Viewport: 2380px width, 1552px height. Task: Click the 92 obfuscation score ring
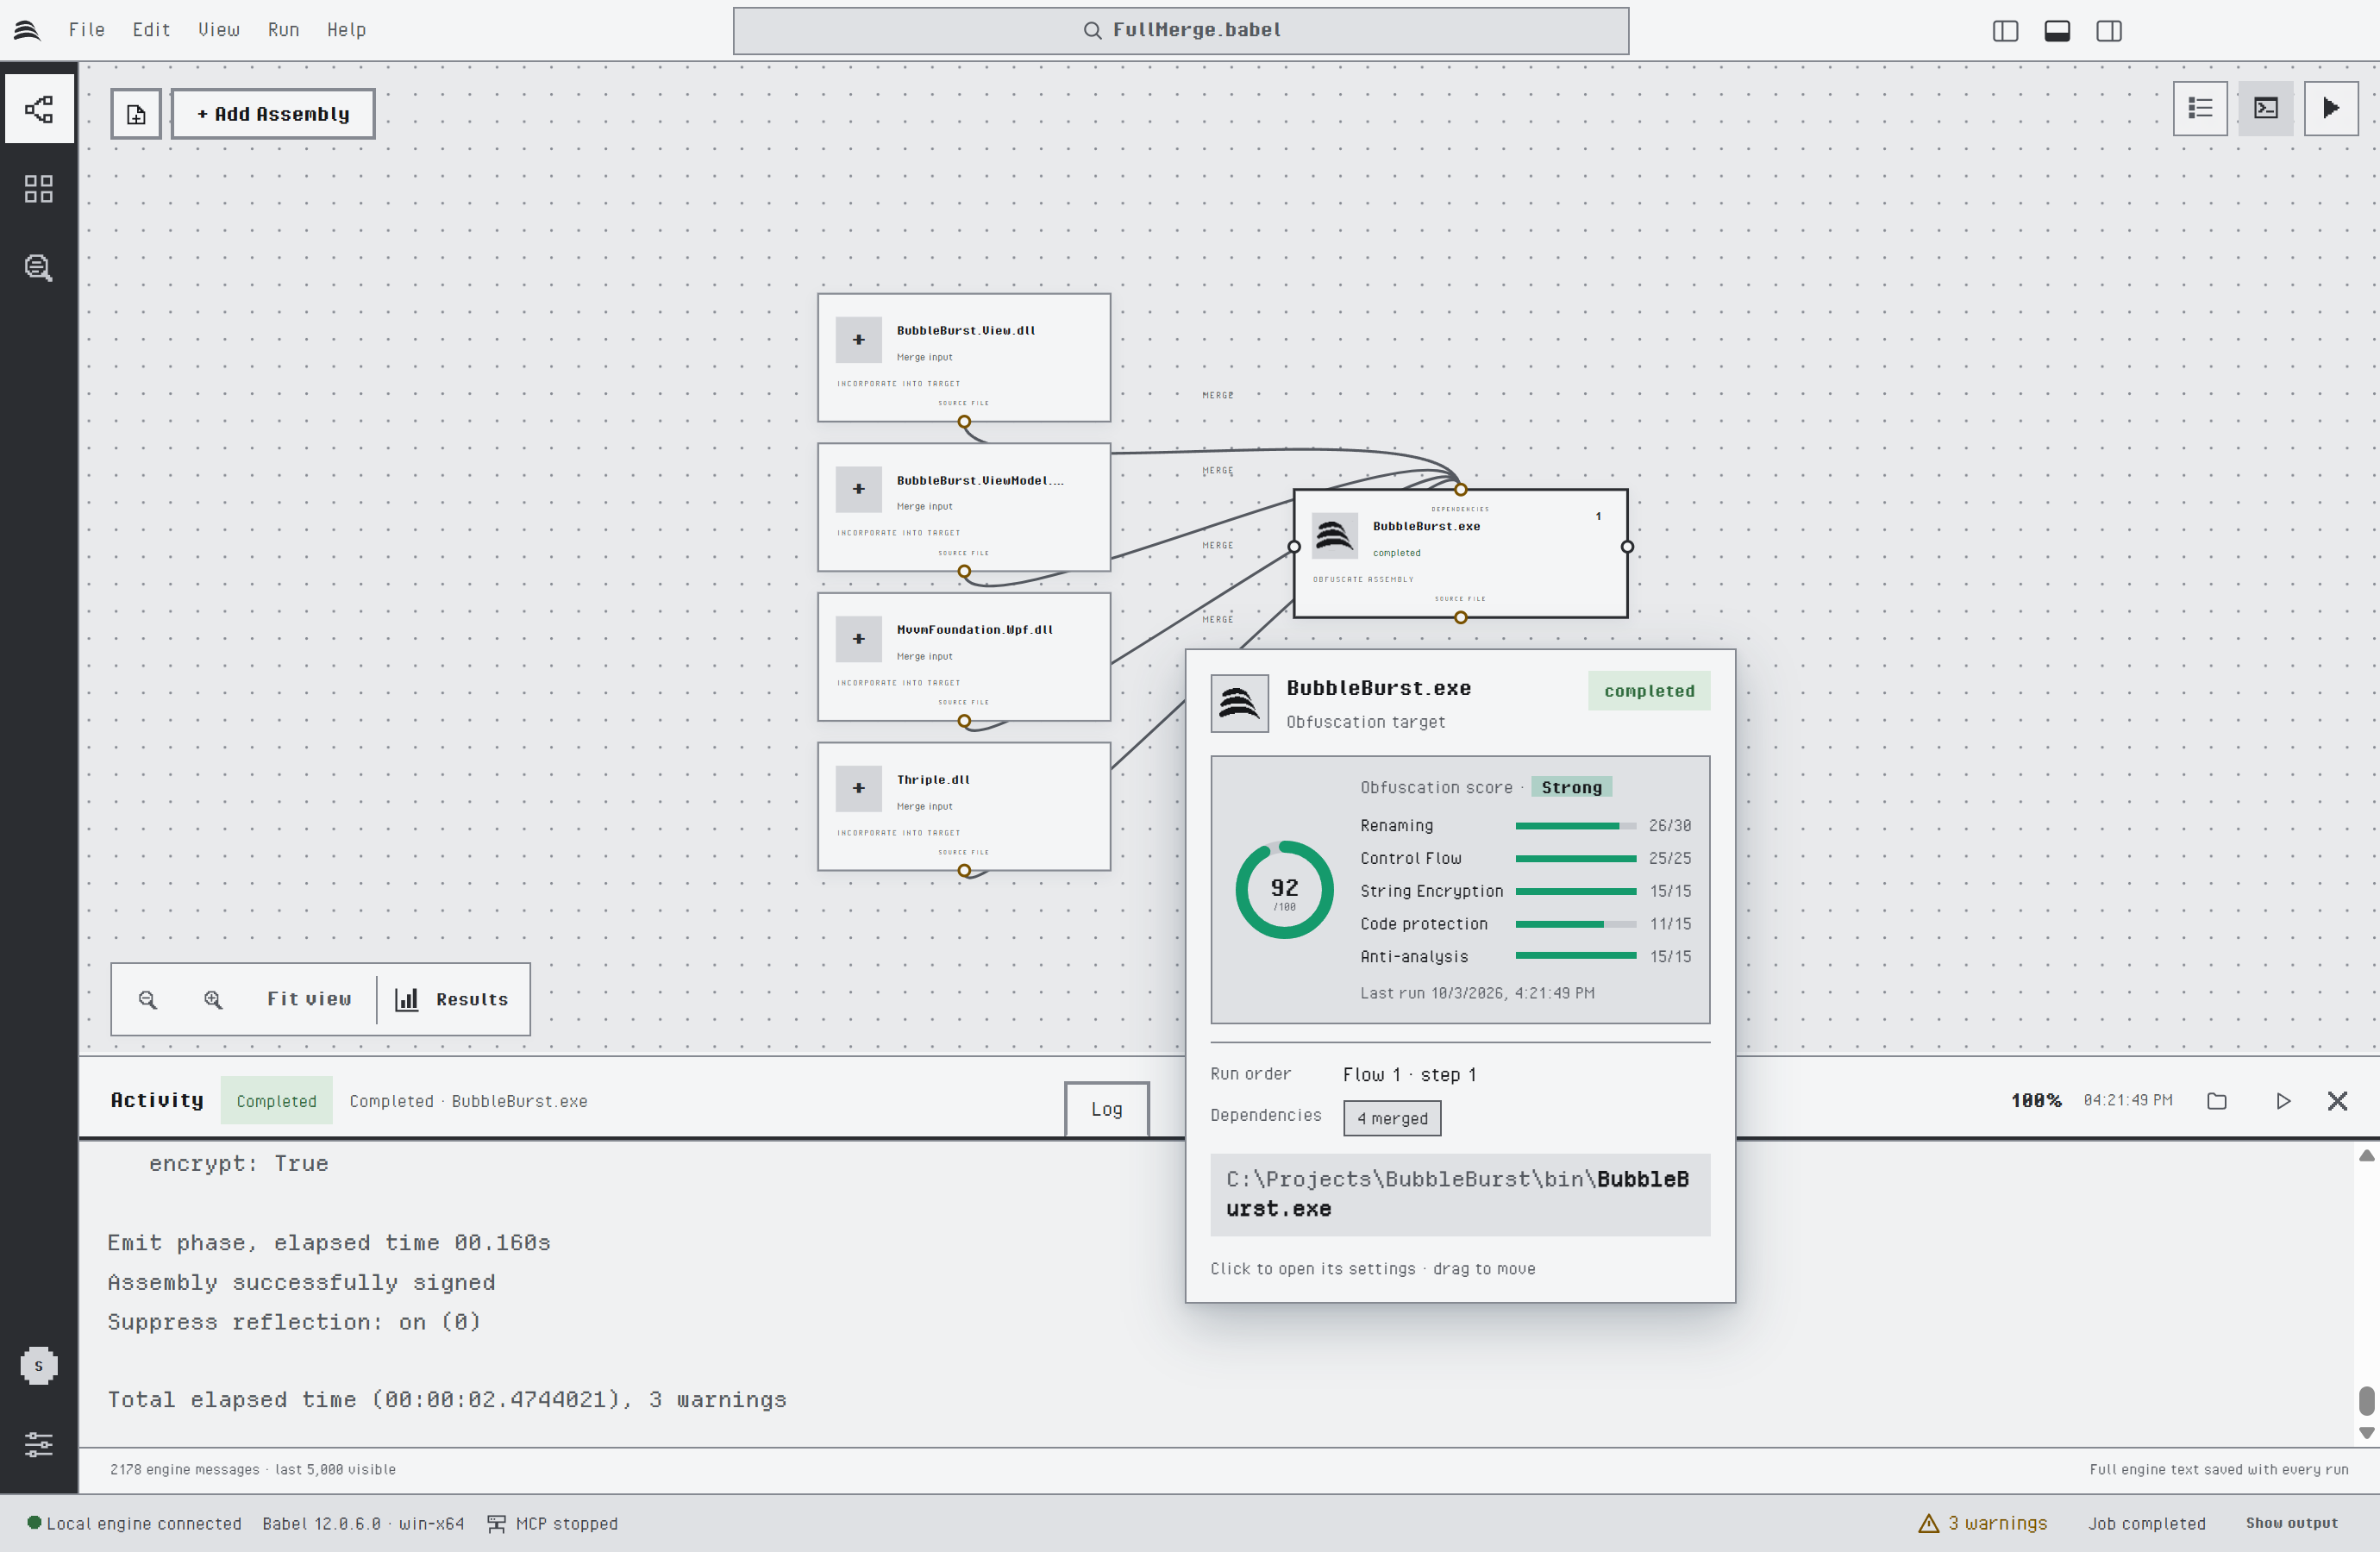coord(1284,889)
